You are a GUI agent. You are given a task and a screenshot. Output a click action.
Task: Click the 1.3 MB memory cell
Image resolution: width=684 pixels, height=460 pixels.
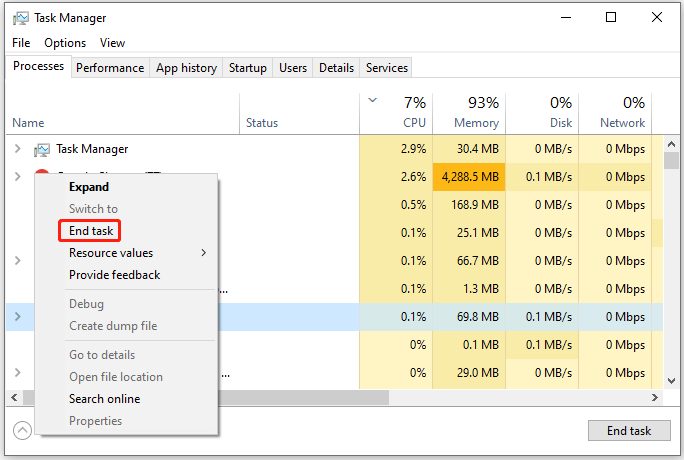(x=469, y=289)
